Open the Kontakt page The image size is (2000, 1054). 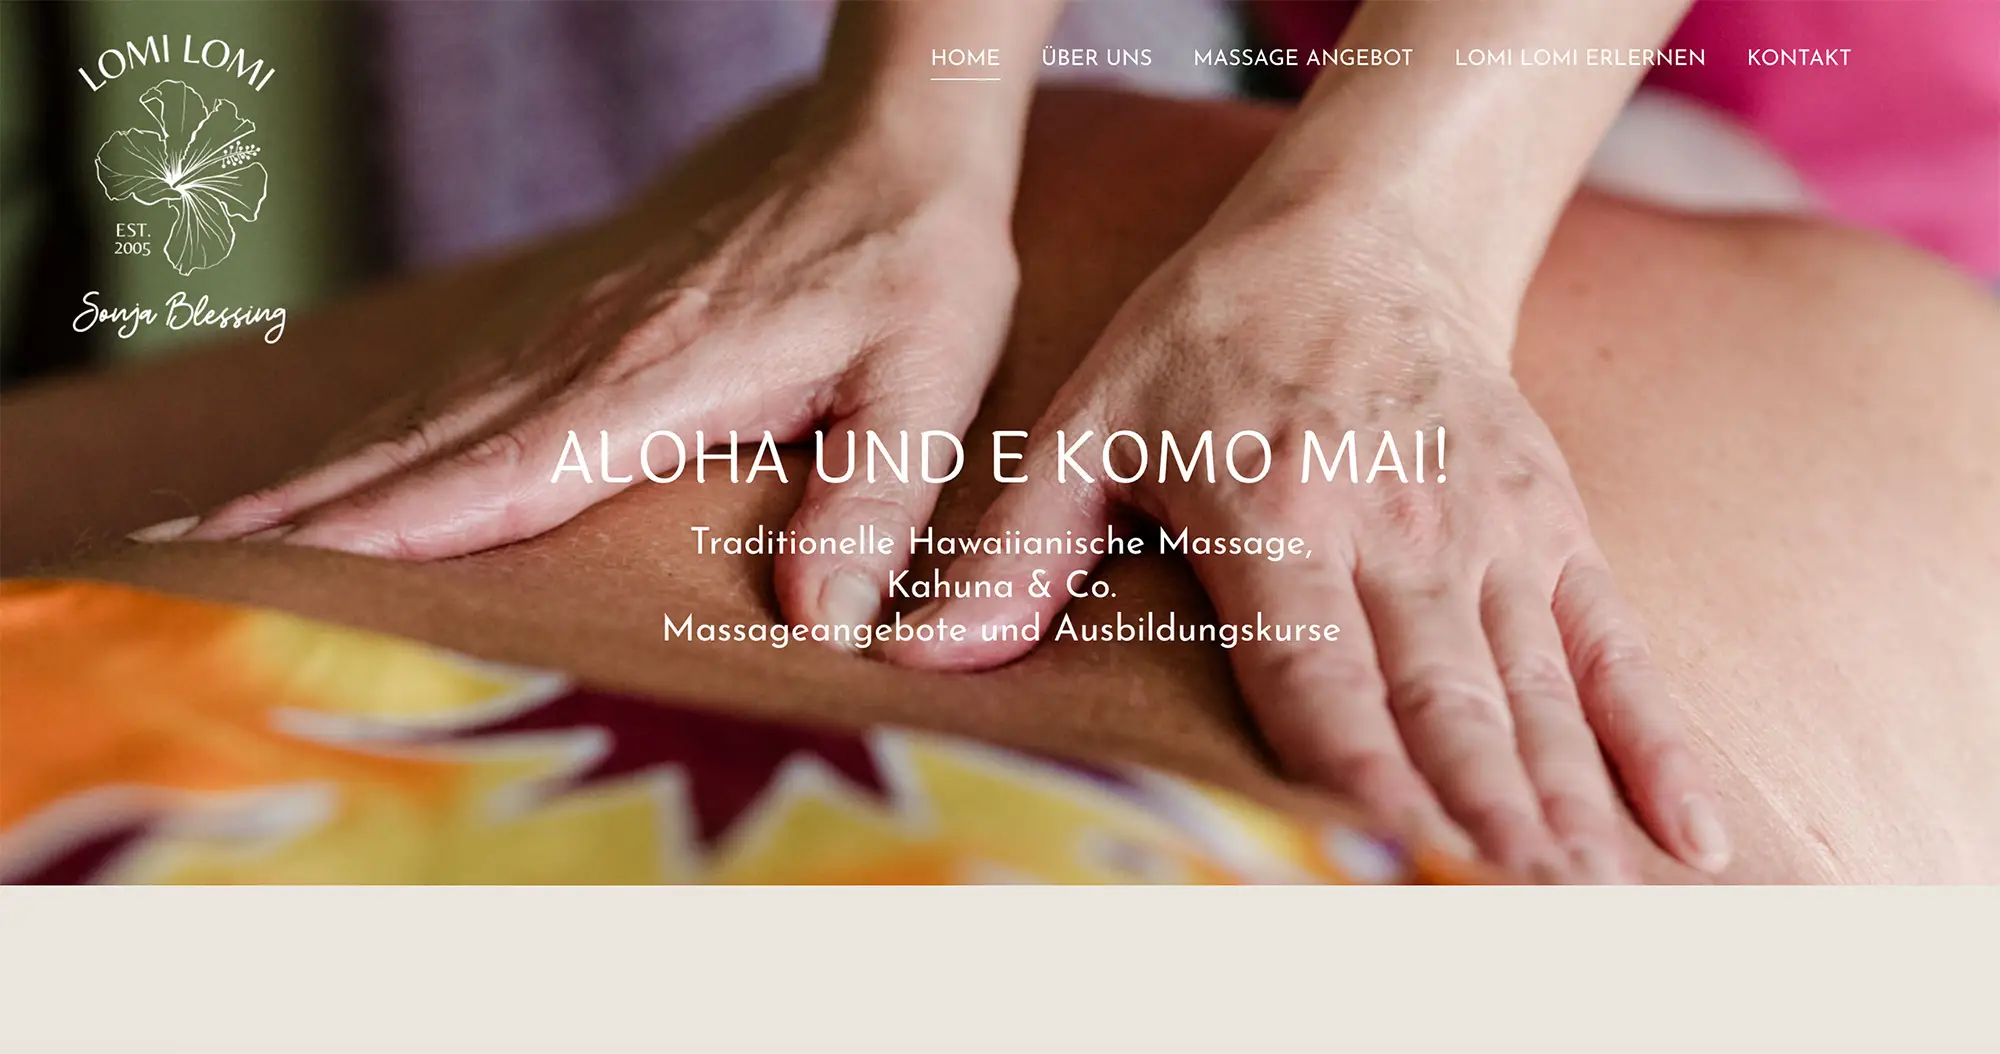coord(1799,58)
